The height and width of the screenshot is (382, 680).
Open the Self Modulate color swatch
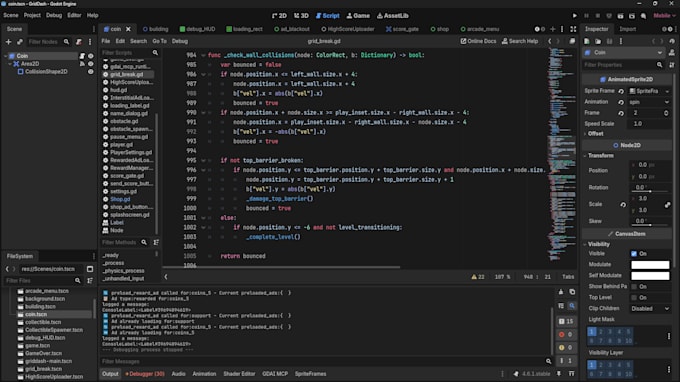coord(650,276)
